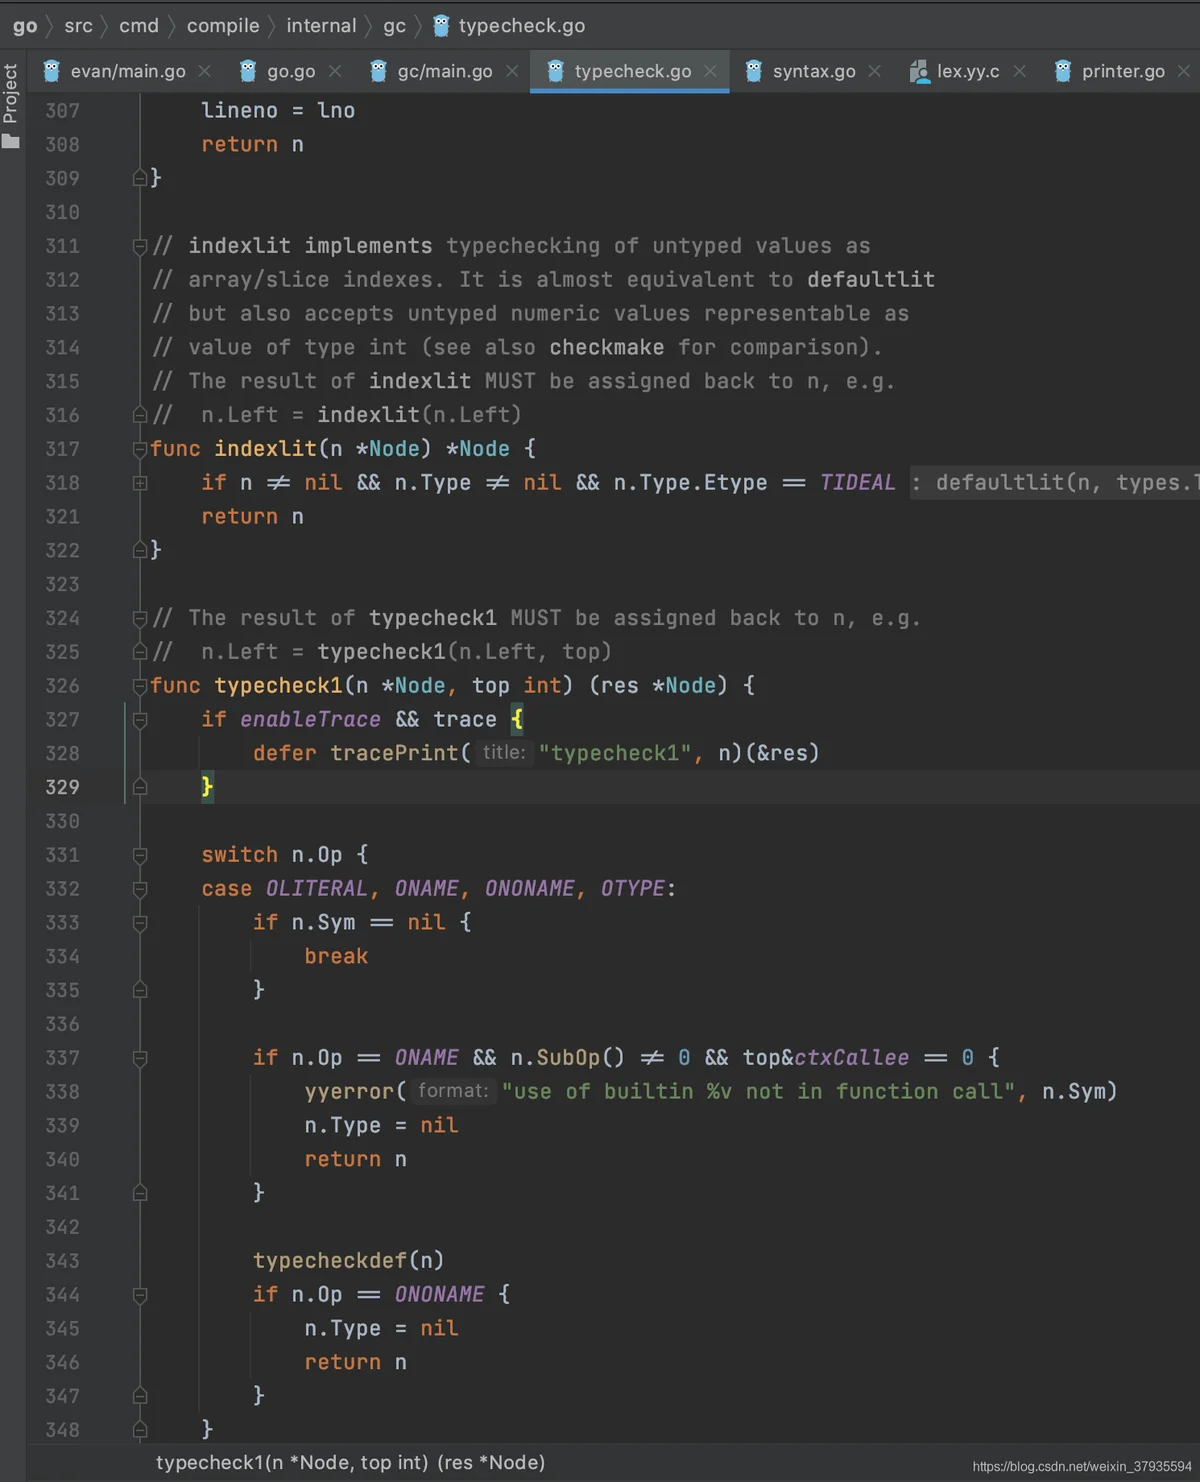Screen dimensions: 1200x1482
Task: Collapse the typecheck1 function at line 326
Action: tap(140, 686)
